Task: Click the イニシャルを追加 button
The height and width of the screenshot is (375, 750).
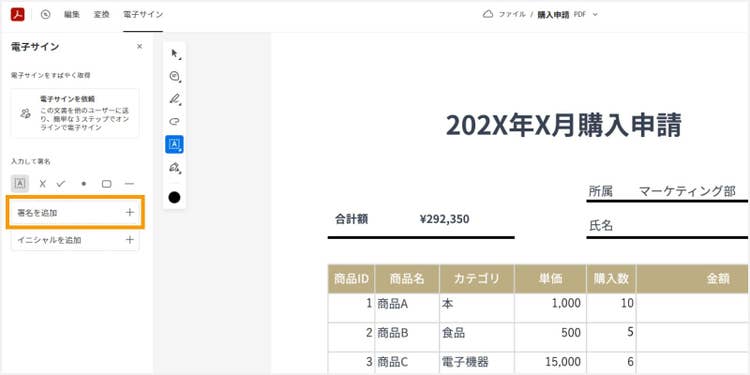Action: coord(75,240)
